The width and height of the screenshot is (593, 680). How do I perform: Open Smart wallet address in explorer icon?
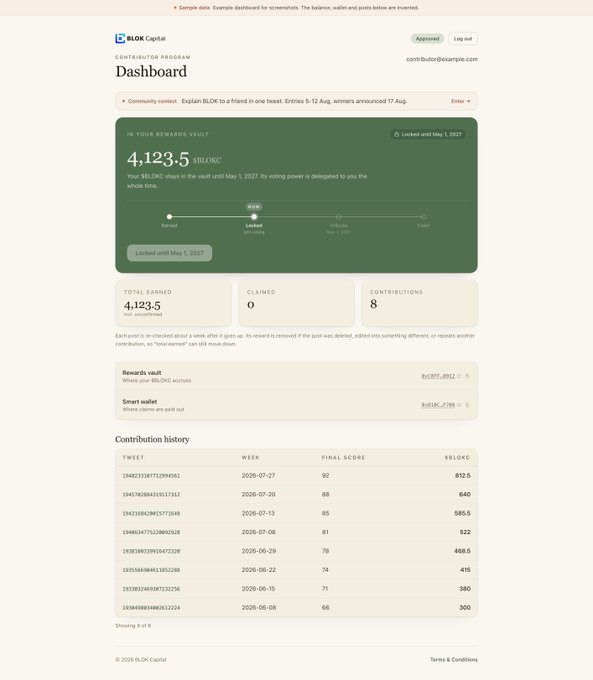click(x=459, y=405)
